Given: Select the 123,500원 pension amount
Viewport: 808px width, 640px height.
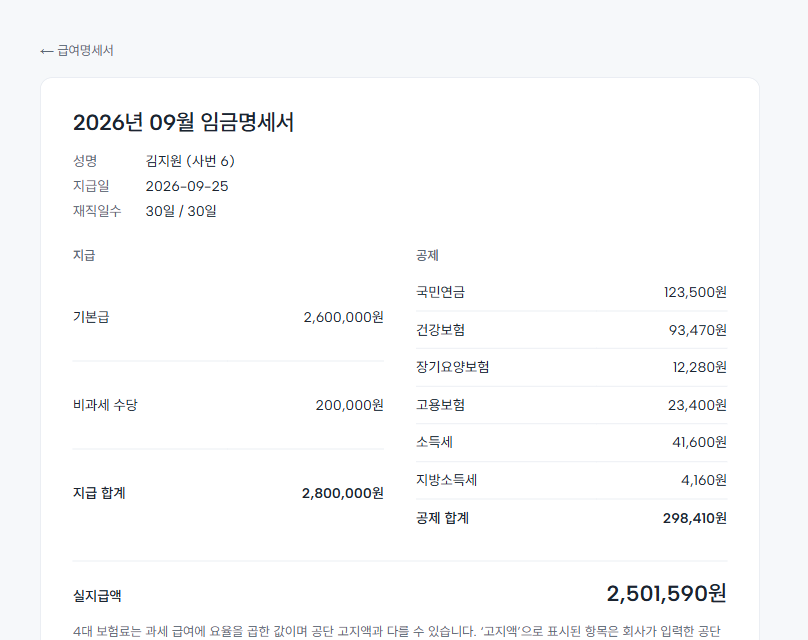Looking at the screenshot, I should click(x=695, y=292).
